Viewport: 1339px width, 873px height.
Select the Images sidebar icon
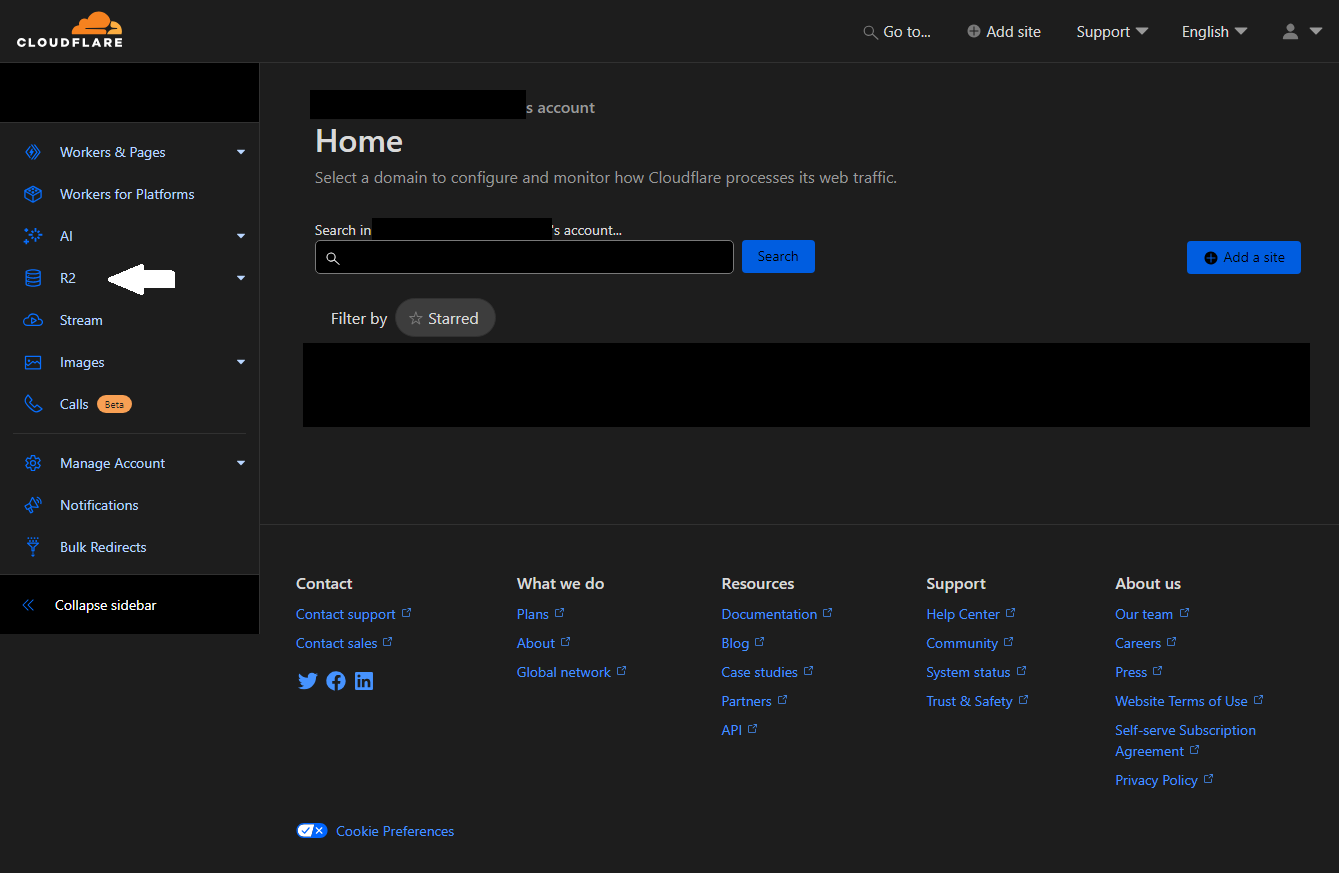click(x=31, y=361)
